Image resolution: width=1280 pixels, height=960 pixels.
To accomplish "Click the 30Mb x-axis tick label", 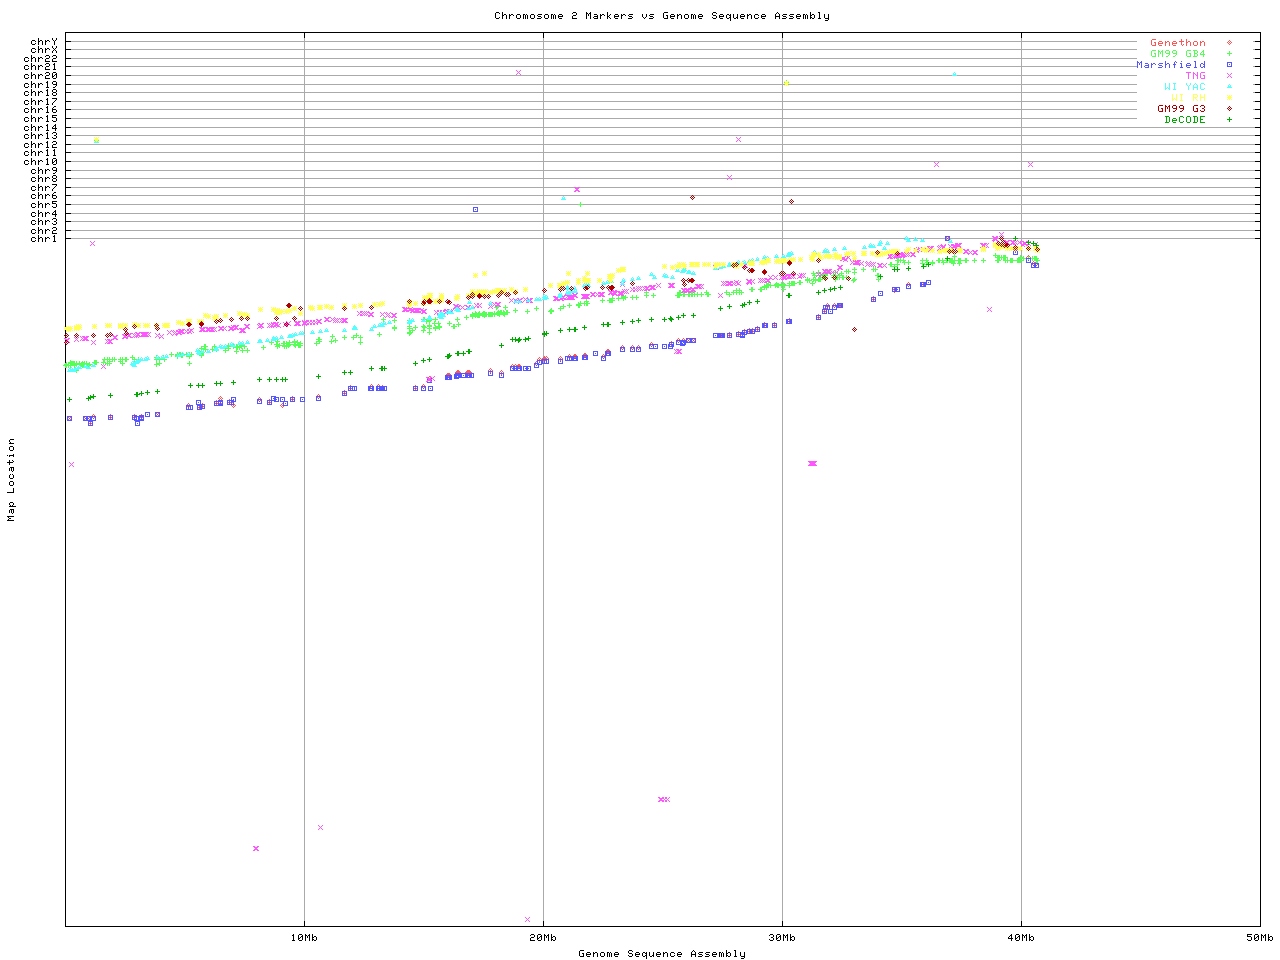I will coord(782,938).
